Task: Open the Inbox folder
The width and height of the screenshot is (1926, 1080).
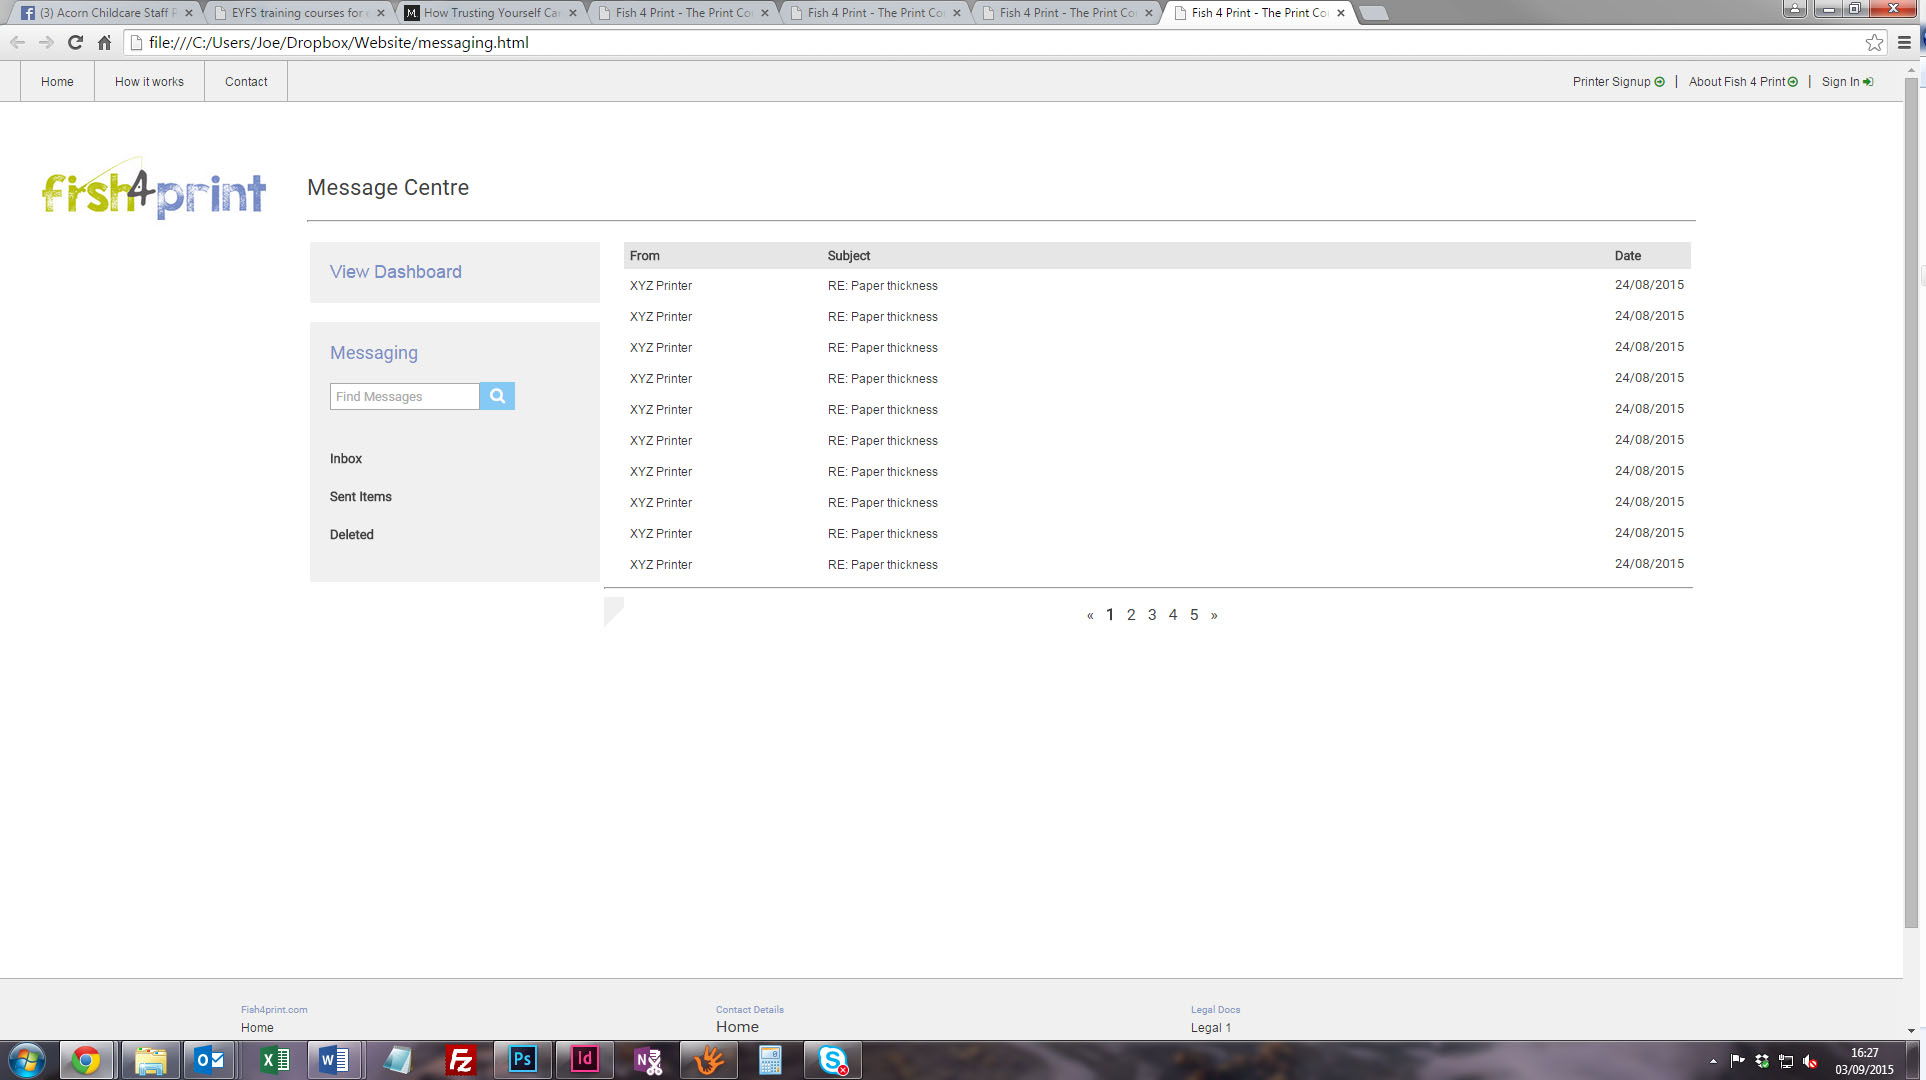Action: 346,459
